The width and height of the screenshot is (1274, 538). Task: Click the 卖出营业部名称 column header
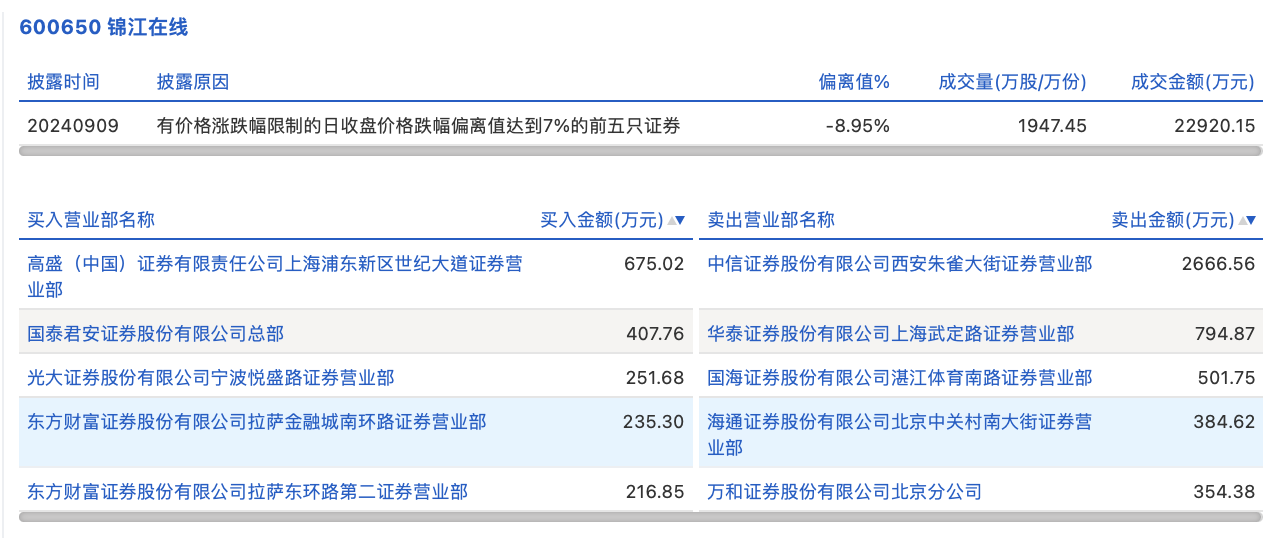coord(771,220)
